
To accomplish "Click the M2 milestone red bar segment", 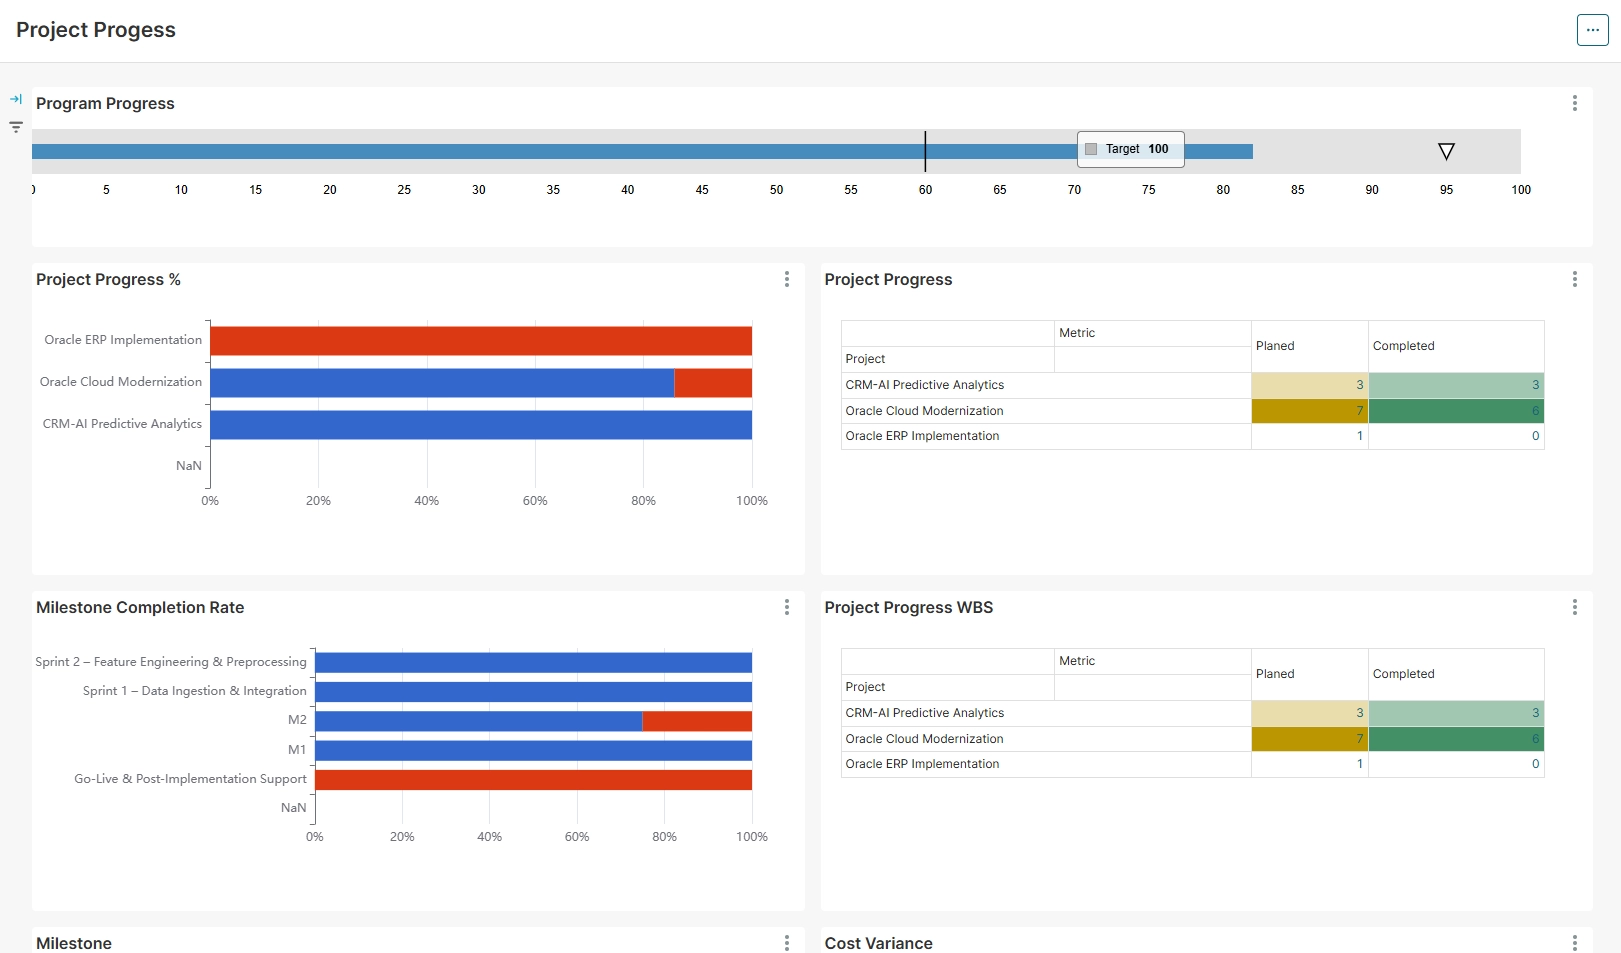I will point(696,721).
